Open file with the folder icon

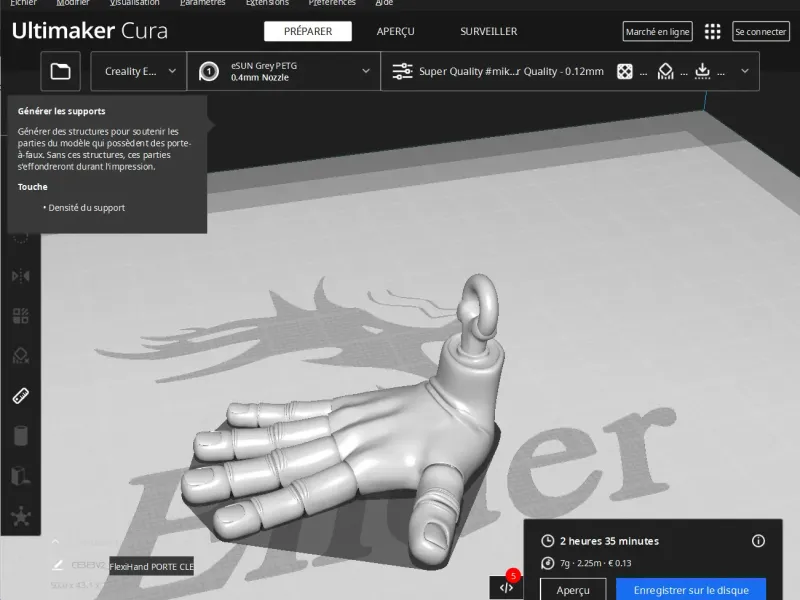61,71
